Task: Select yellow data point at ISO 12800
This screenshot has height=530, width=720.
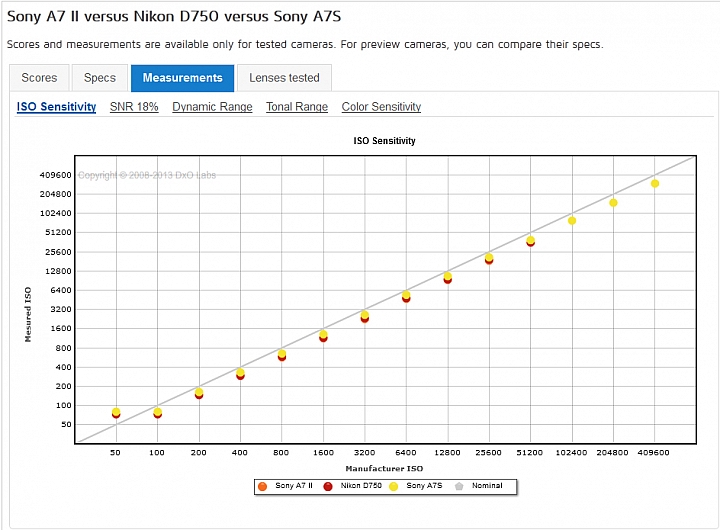Action: click(448, 276)
